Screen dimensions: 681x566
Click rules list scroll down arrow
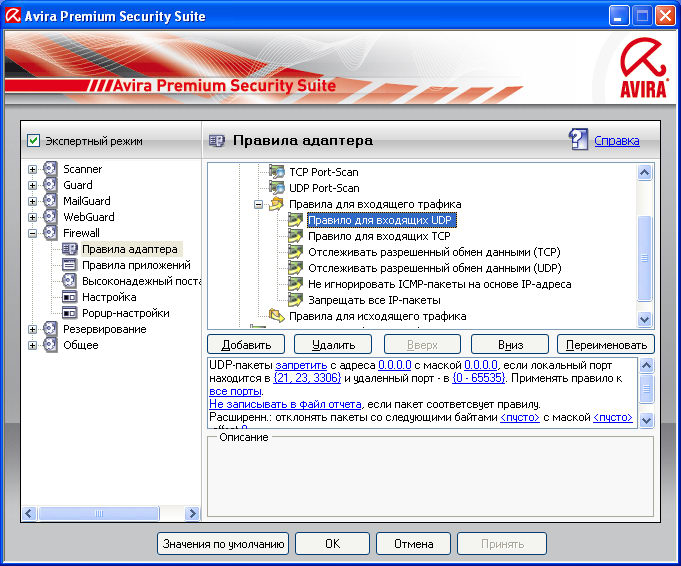click(x=645, y=319)
